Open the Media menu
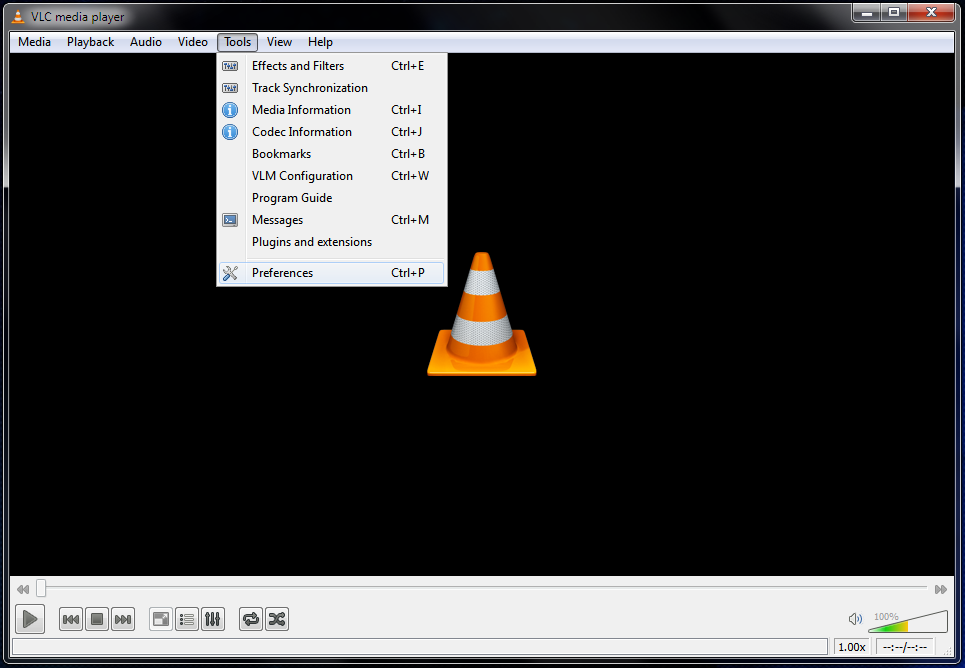 point(34,42)
